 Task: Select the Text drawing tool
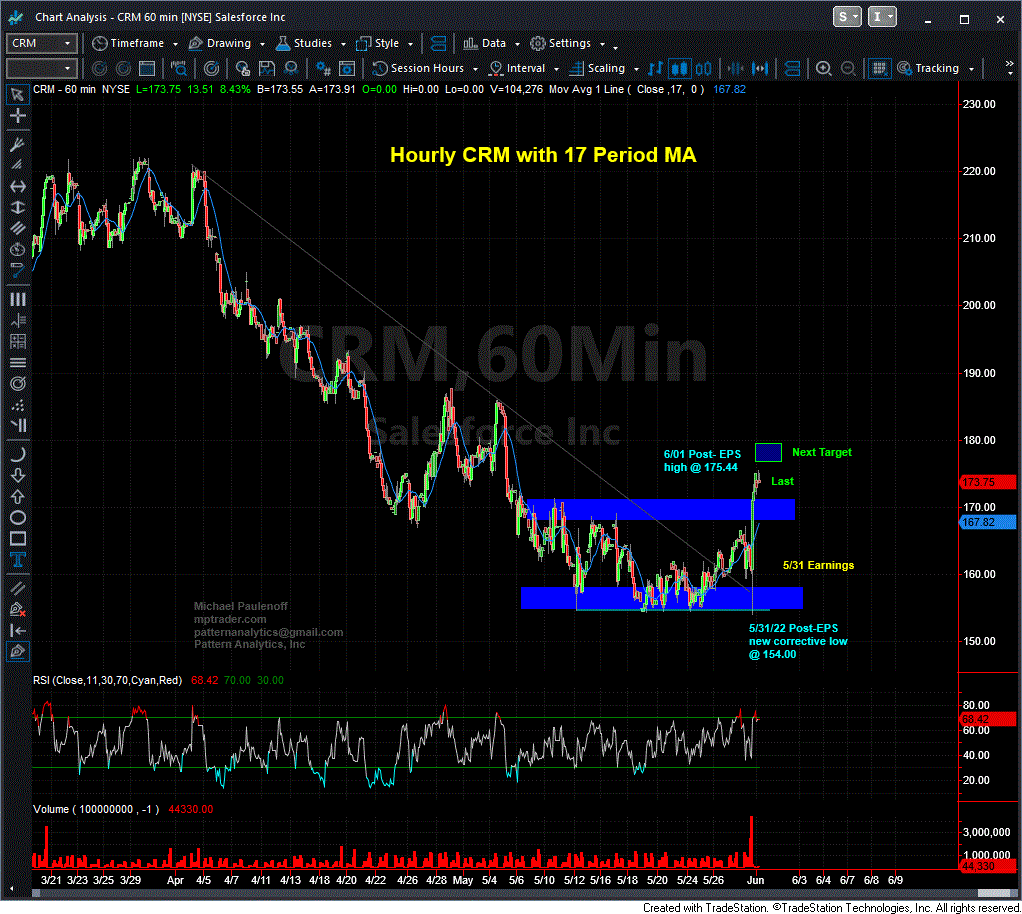coord(18,559)
